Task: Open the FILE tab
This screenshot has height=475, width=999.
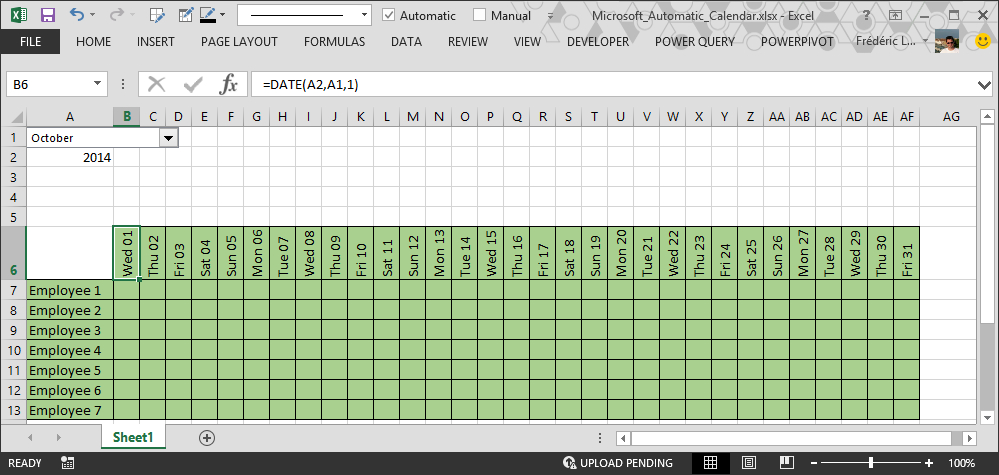Action: [31, 42]
